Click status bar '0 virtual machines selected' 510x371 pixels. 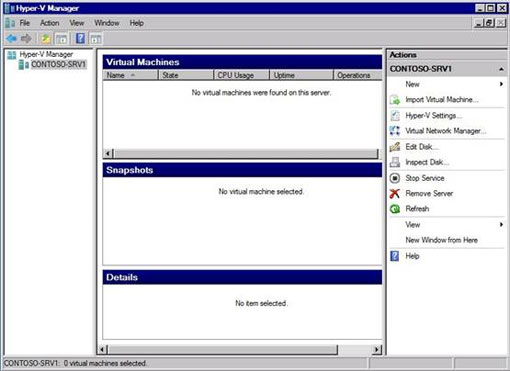105,363
